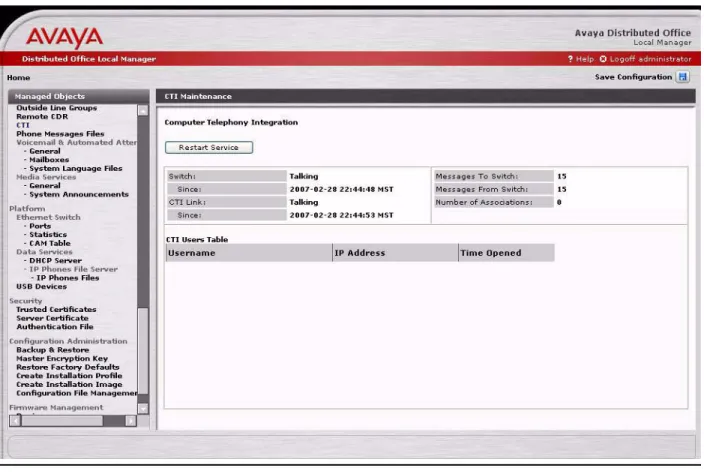
Task: Click the Firmware Management heading
Action: (56, 407)
